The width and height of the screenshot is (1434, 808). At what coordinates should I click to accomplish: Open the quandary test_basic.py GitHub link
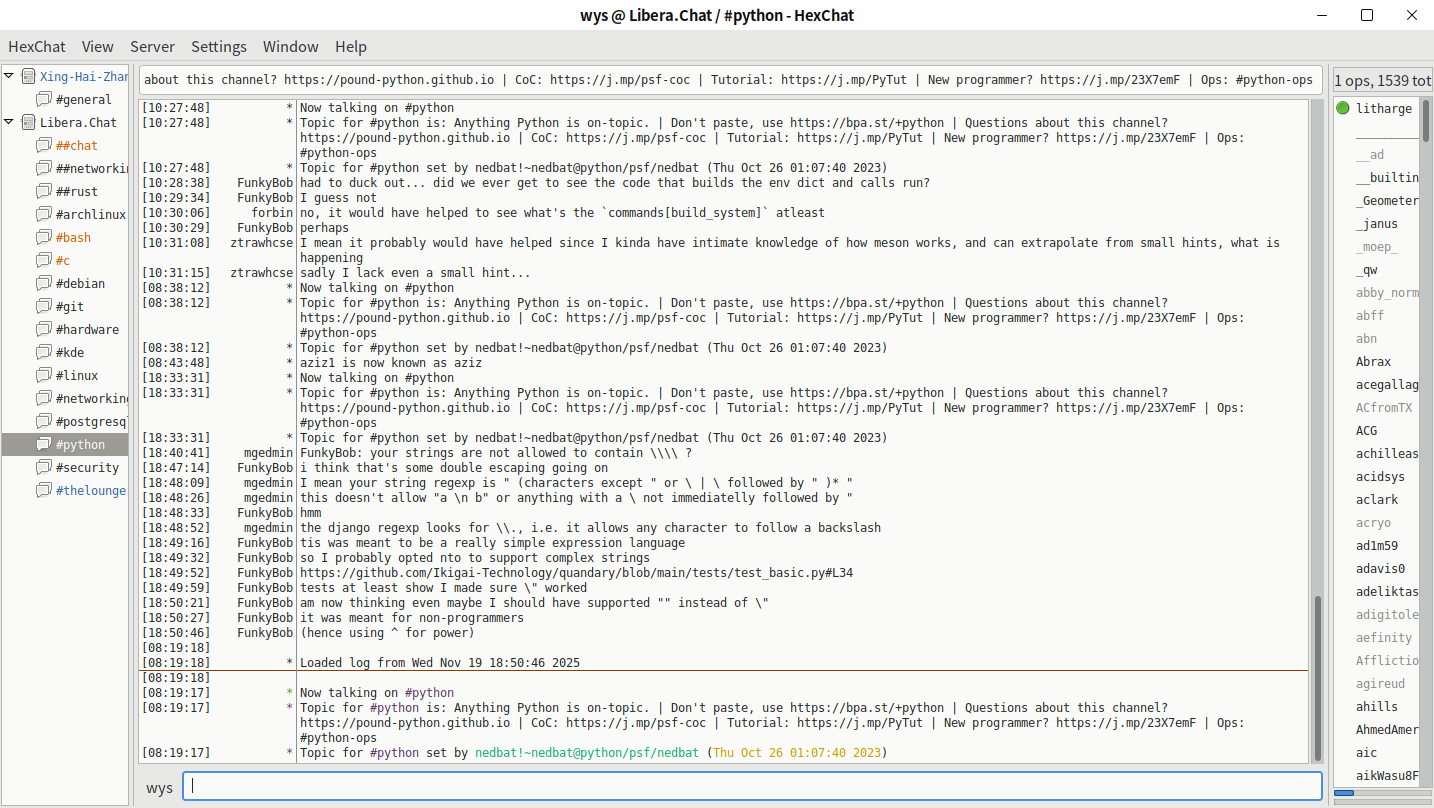click(576, 573)
